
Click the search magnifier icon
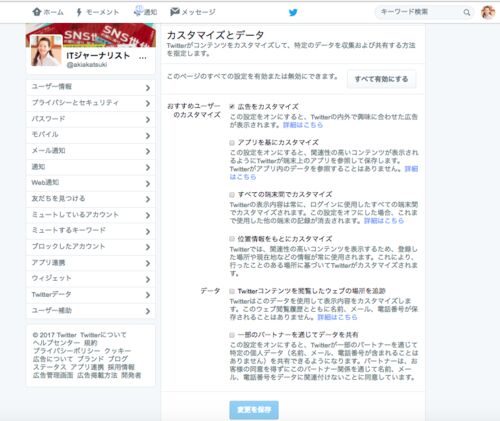(x=467, y=12)
